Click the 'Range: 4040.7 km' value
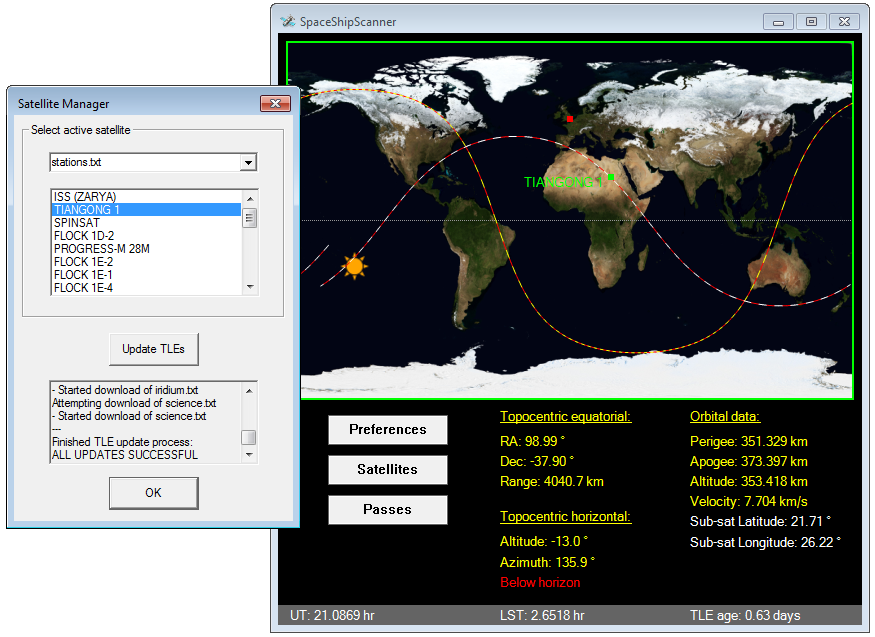875x637 pixels. click(x=552, y=481)
